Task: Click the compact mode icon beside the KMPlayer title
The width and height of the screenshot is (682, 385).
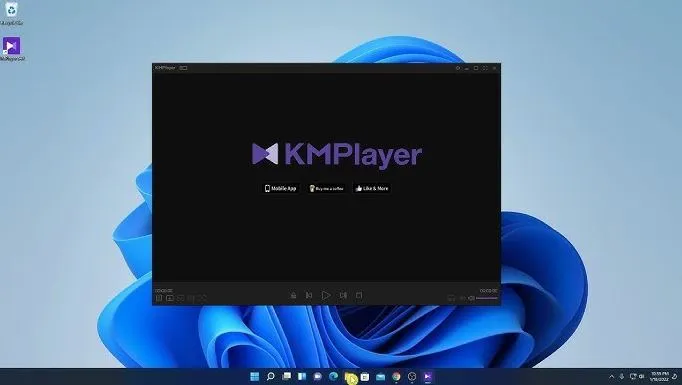Action: [184, 68]
